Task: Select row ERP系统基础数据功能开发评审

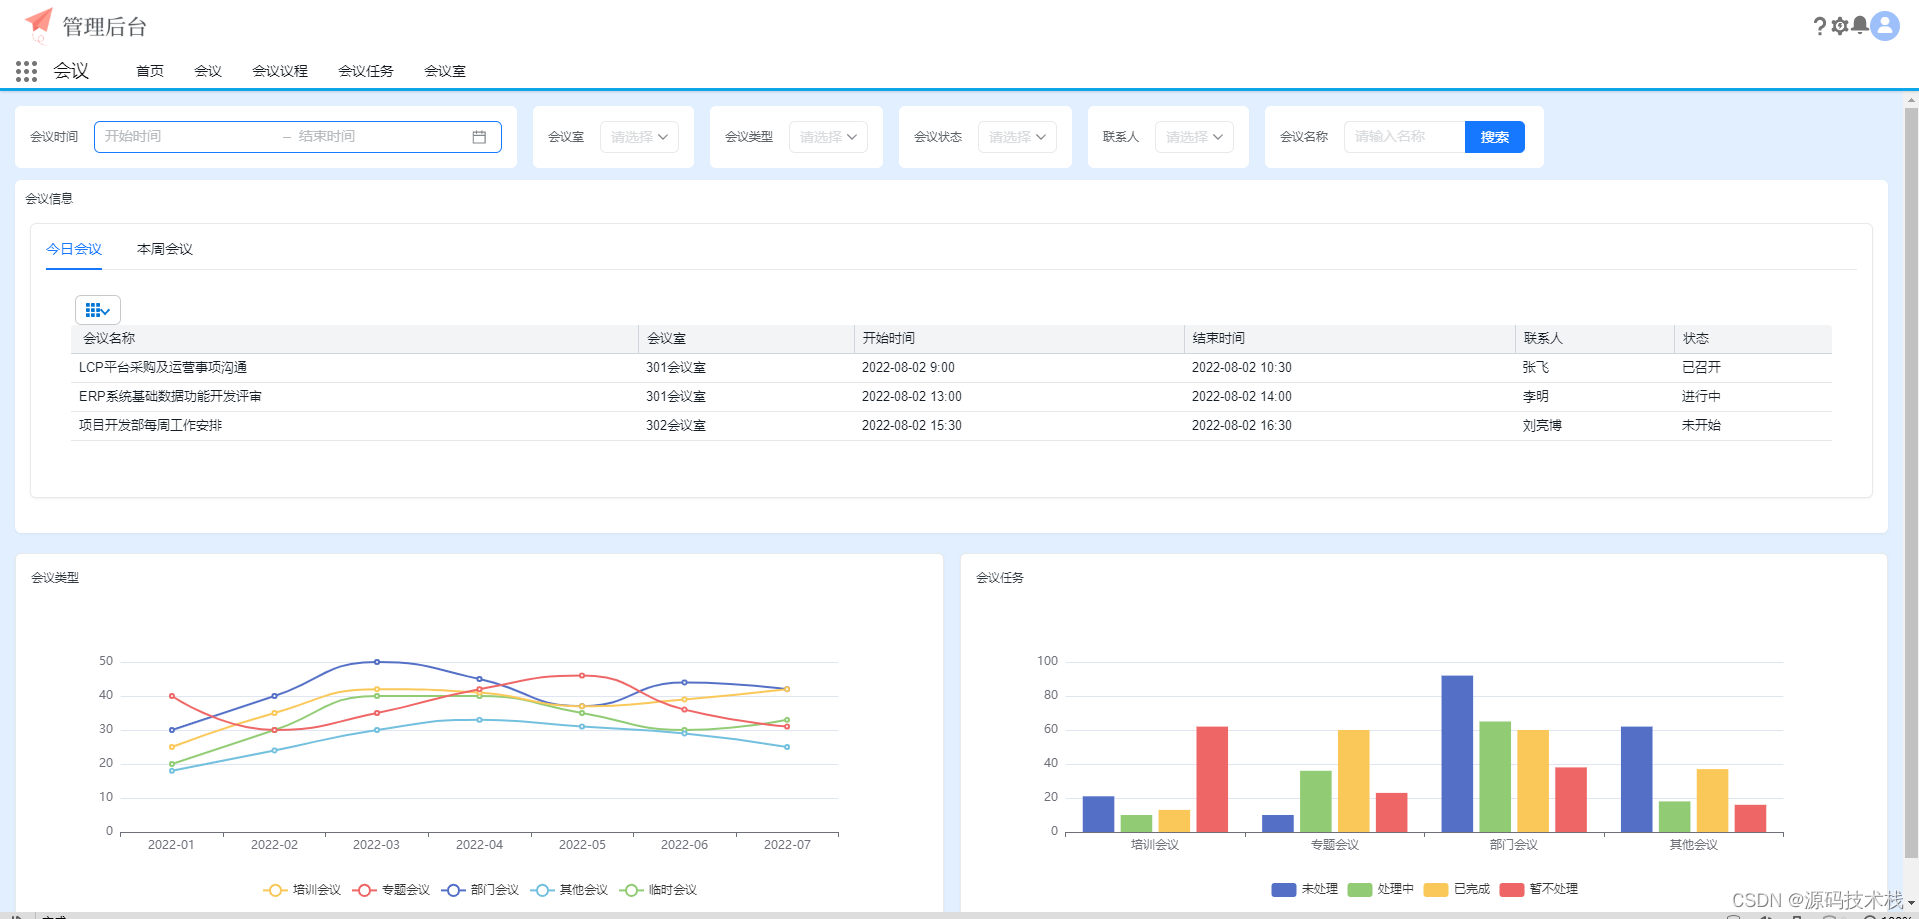Action: (x=951, y=397)
